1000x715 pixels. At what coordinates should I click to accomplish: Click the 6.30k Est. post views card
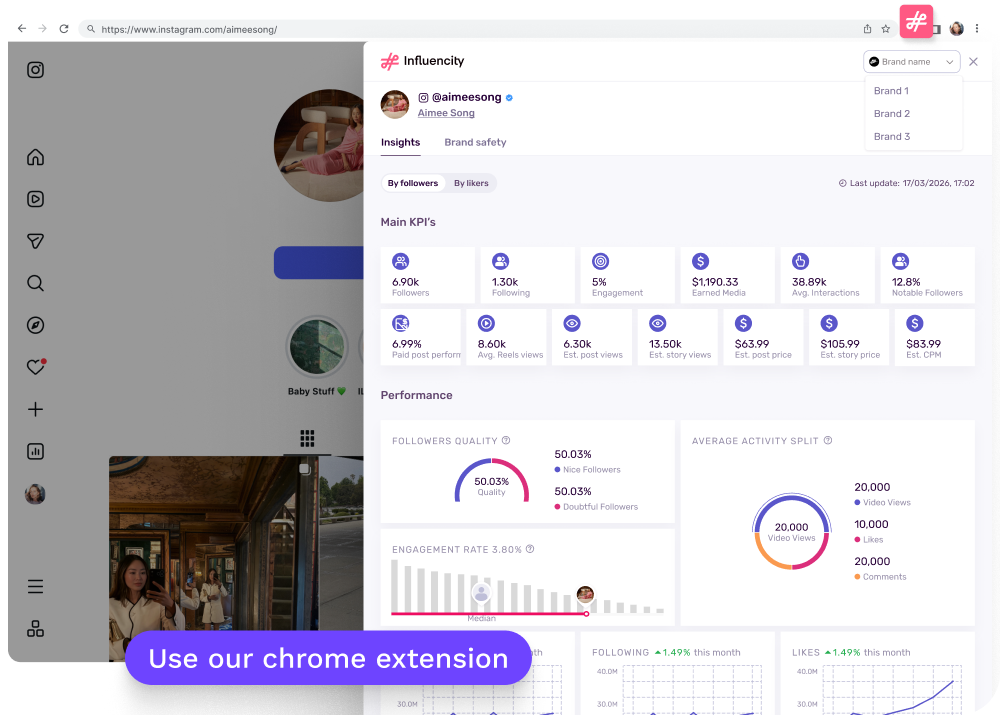(592, 337)
